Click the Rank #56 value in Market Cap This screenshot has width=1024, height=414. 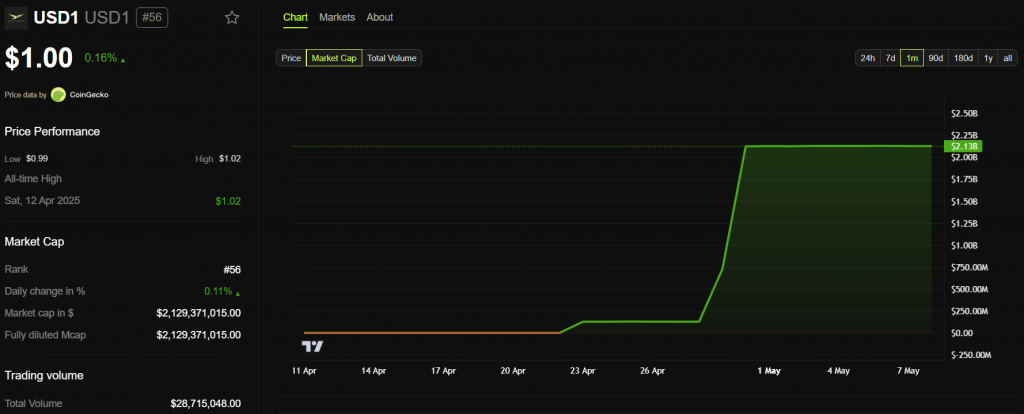pyautogui.click(x=230, y=270)
